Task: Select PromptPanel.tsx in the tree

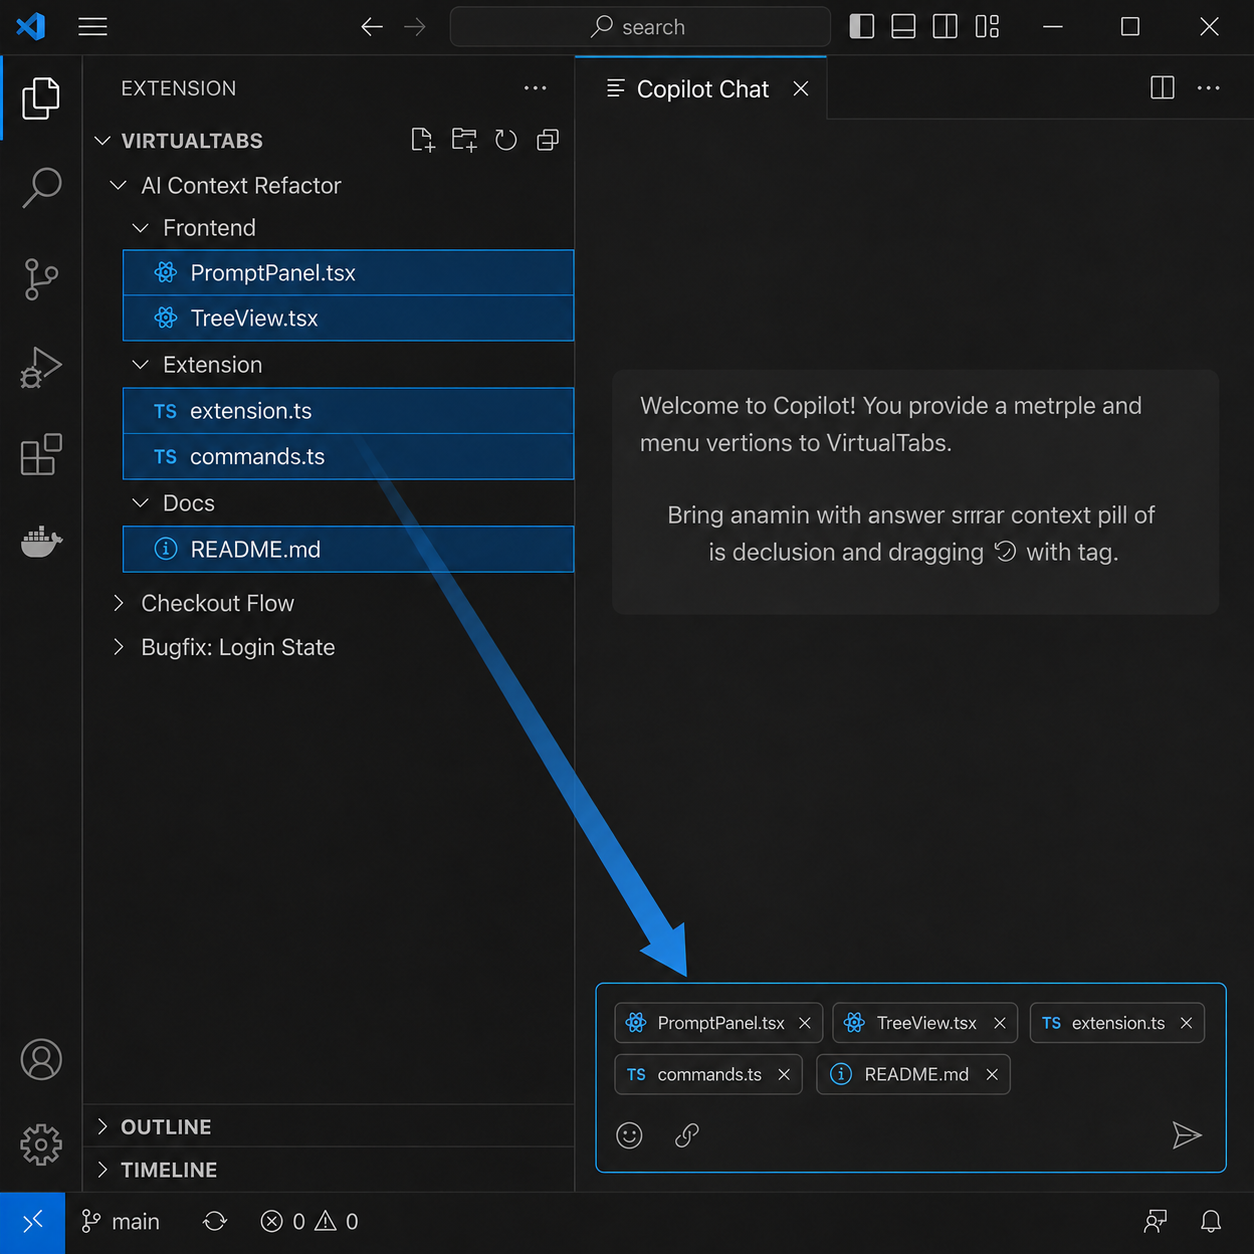Action: pyautogui.click(x=348, y=273)
